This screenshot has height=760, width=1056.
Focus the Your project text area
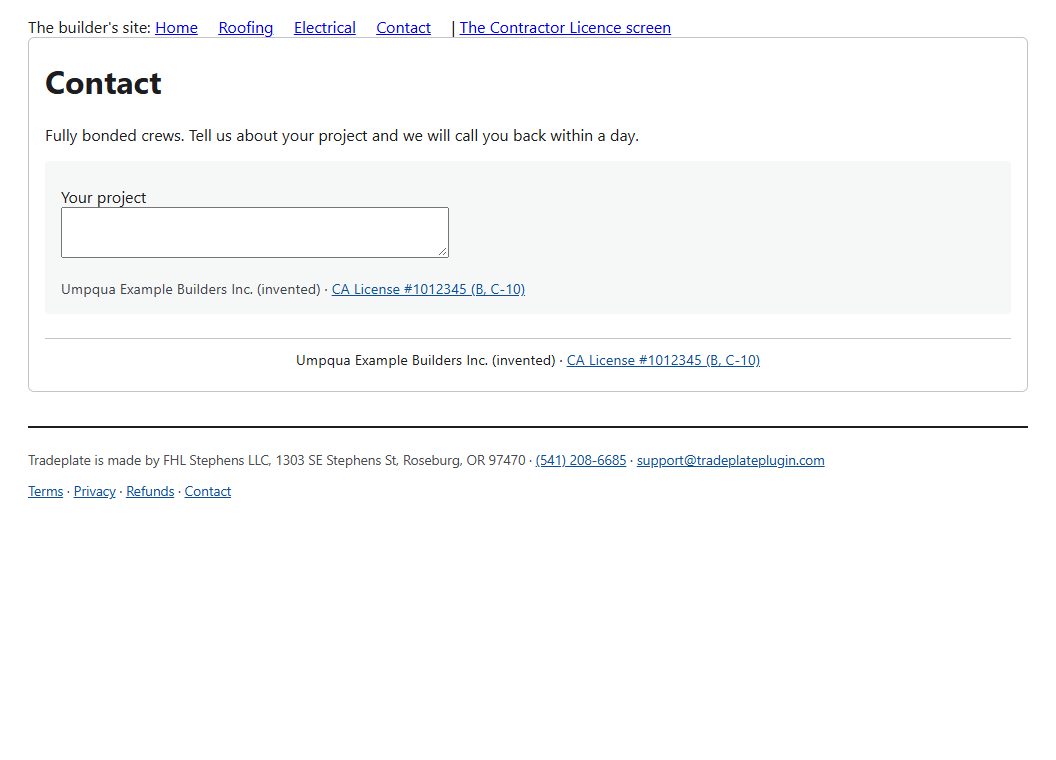[255, 232]
